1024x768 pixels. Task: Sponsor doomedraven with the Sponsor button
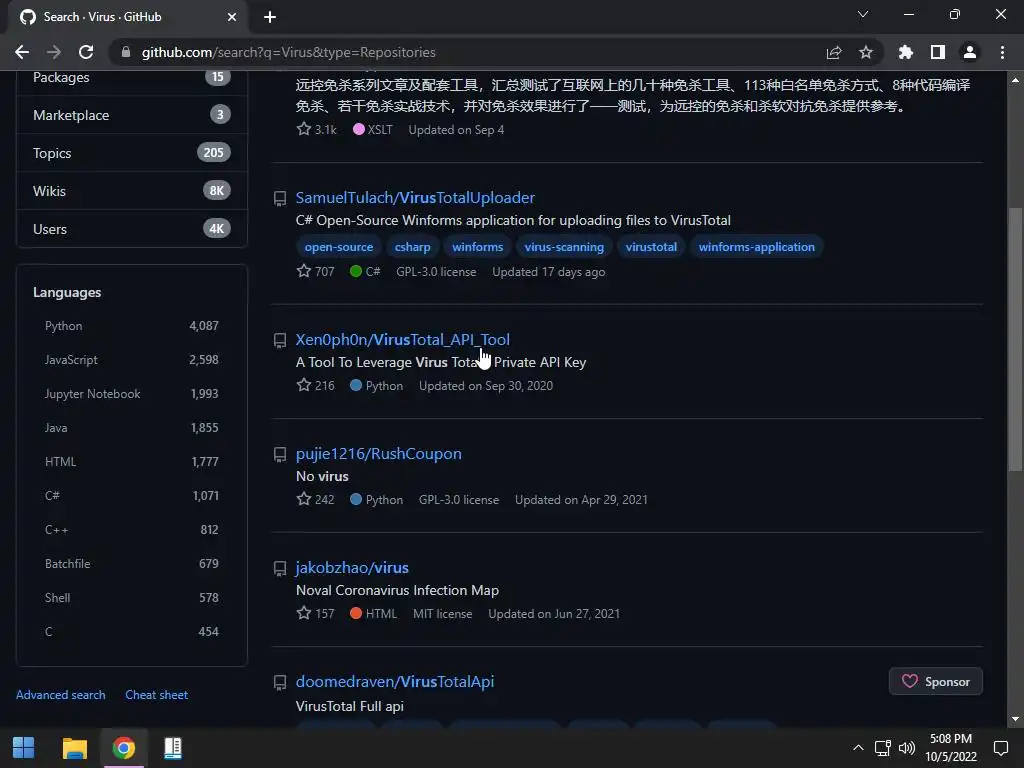point(935,681)
